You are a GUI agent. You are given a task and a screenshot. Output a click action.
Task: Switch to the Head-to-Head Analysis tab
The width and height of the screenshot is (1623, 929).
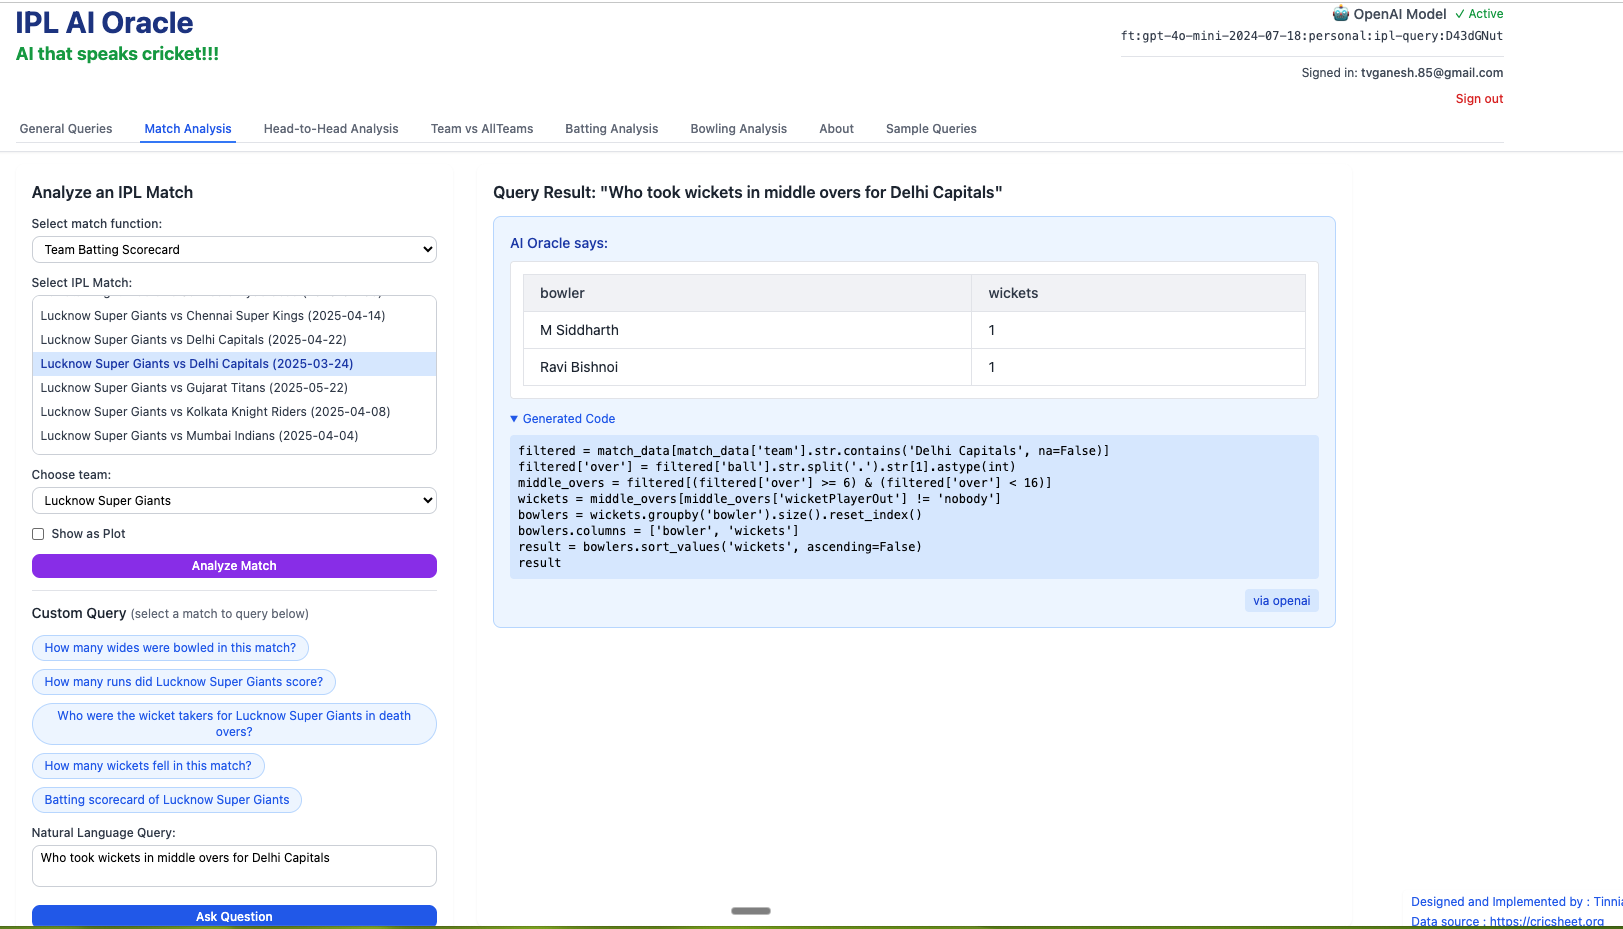[x=331, y=129]
